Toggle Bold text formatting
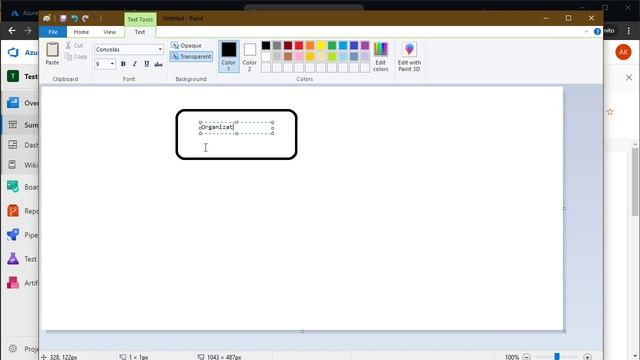The width and height of the screenshot is (640, 360). [123, 64]
